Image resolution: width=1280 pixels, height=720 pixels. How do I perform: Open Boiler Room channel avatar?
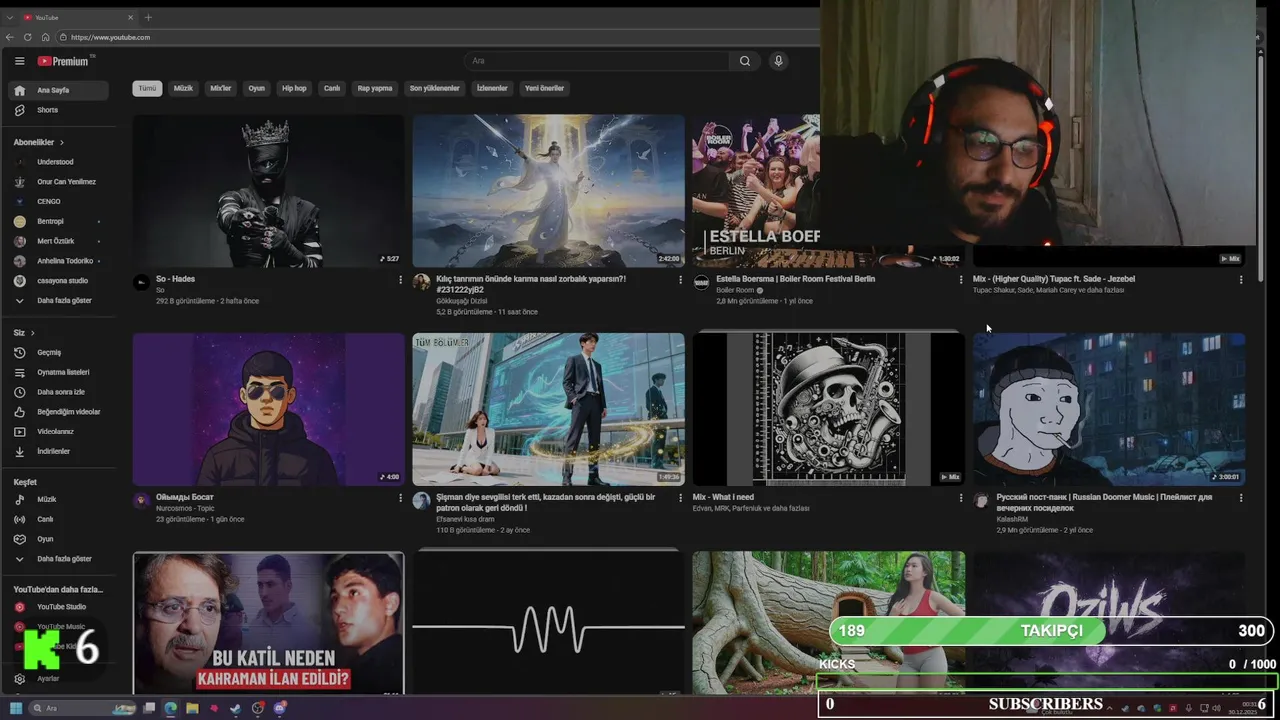702,283
